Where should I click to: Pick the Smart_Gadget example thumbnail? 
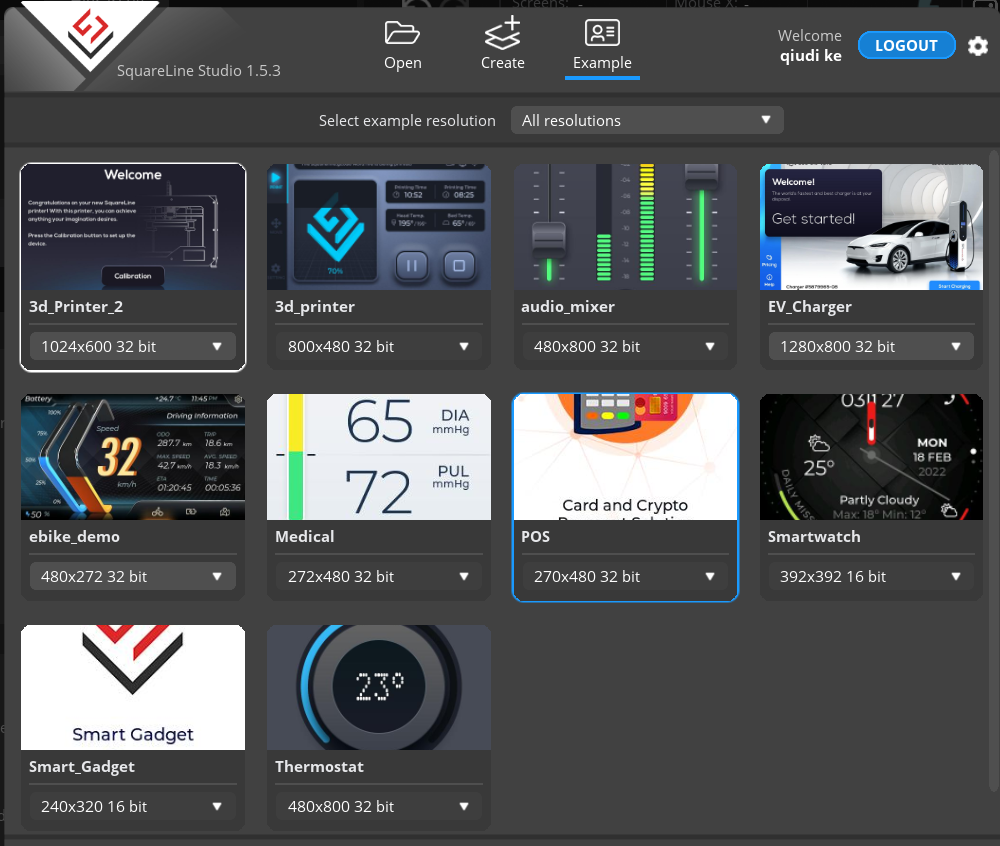132,687
